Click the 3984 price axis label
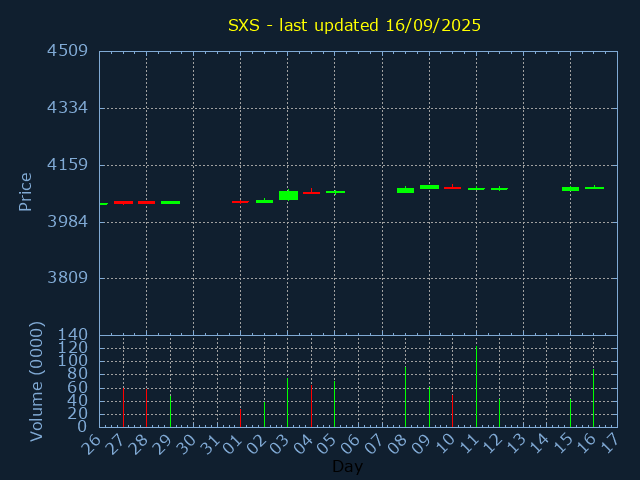Image resolution: width=640 pixels, height=480 pixels. pos(67,222)
